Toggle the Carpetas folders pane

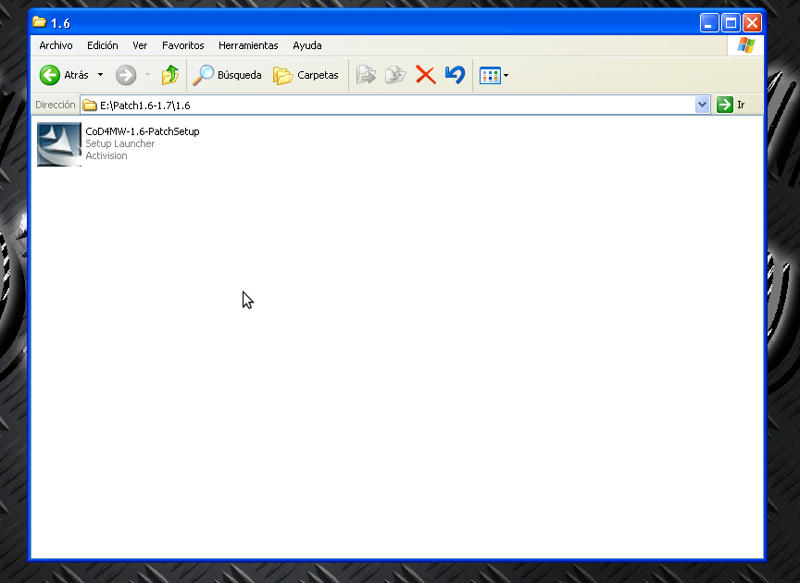point(306,75)
